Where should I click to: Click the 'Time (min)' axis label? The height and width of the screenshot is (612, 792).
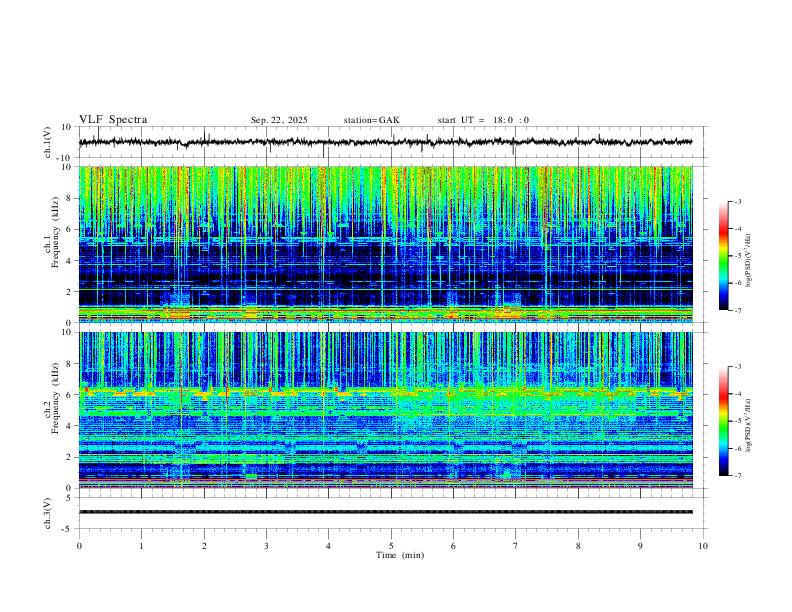(400, 555)
